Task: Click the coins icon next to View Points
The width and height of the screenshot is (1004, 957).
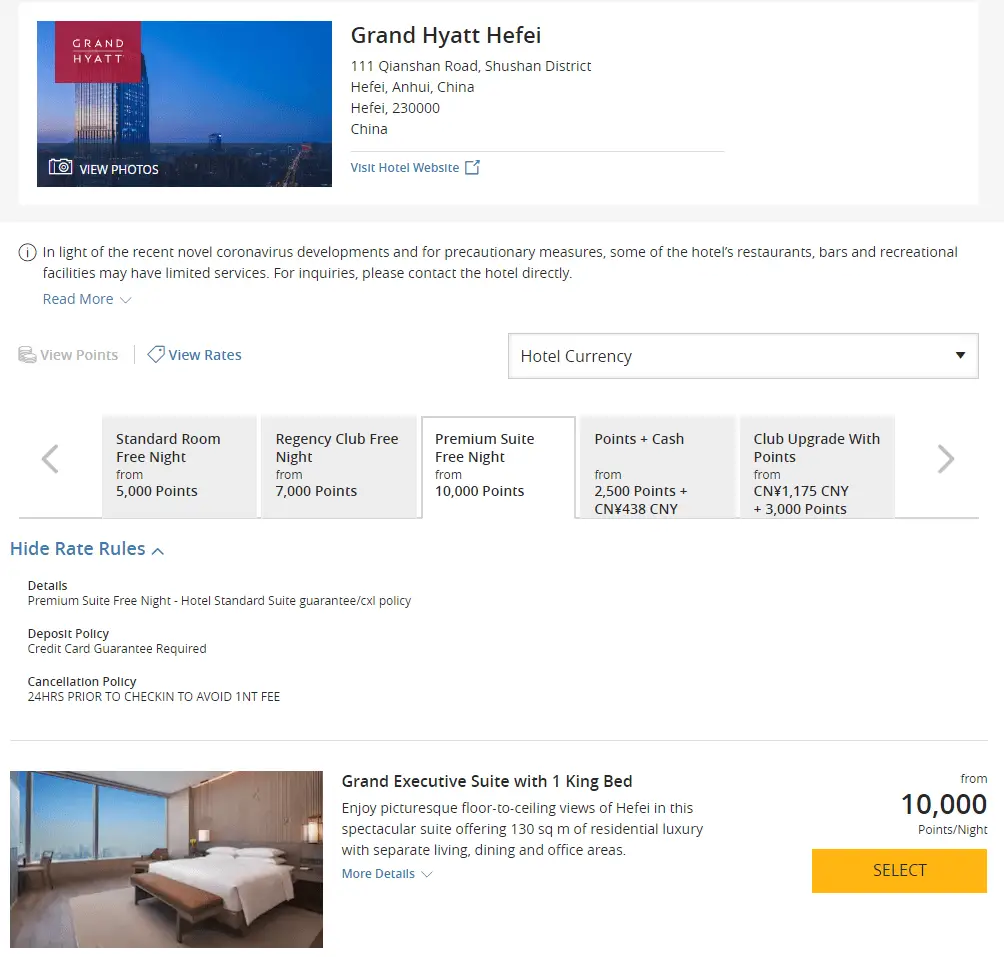Action: click(x=27, y=355)
